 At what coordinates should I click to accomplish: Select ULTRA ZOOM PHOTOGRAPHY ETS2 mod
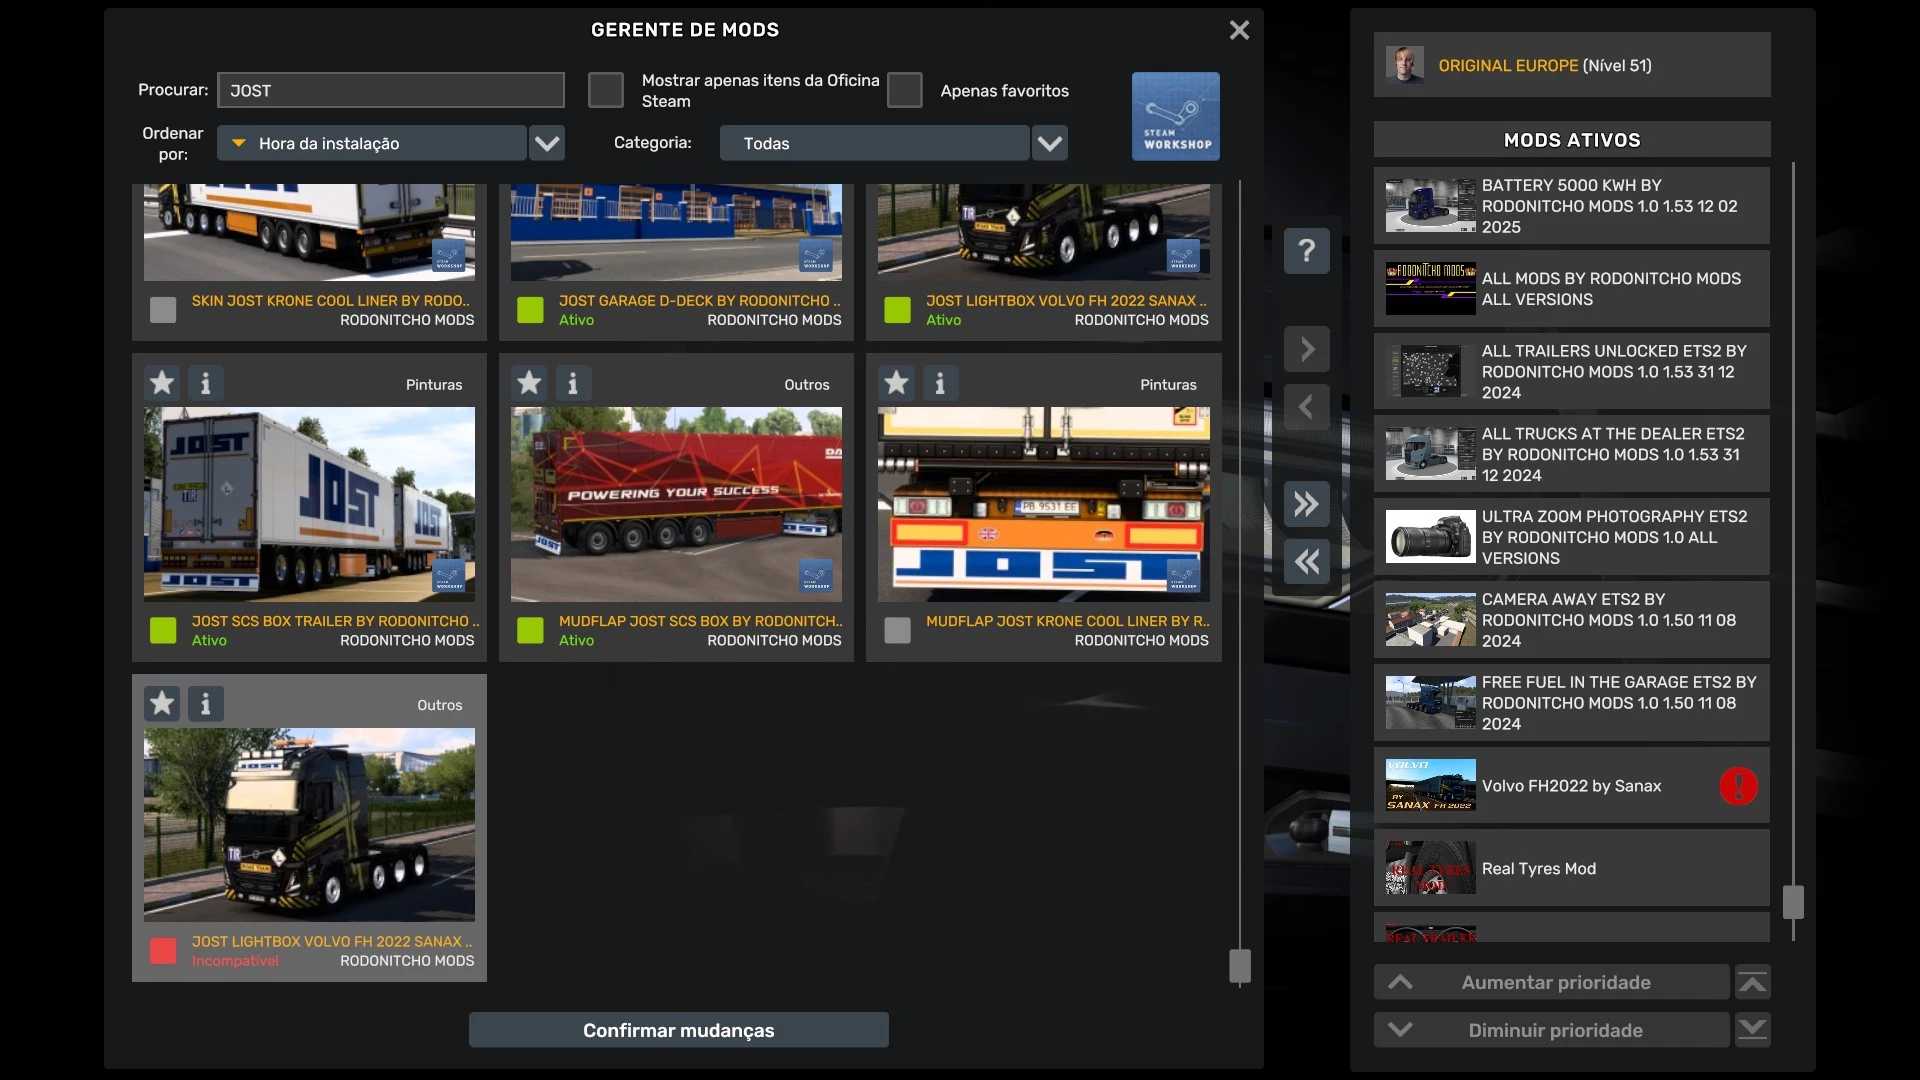(x=1572, y=537)
